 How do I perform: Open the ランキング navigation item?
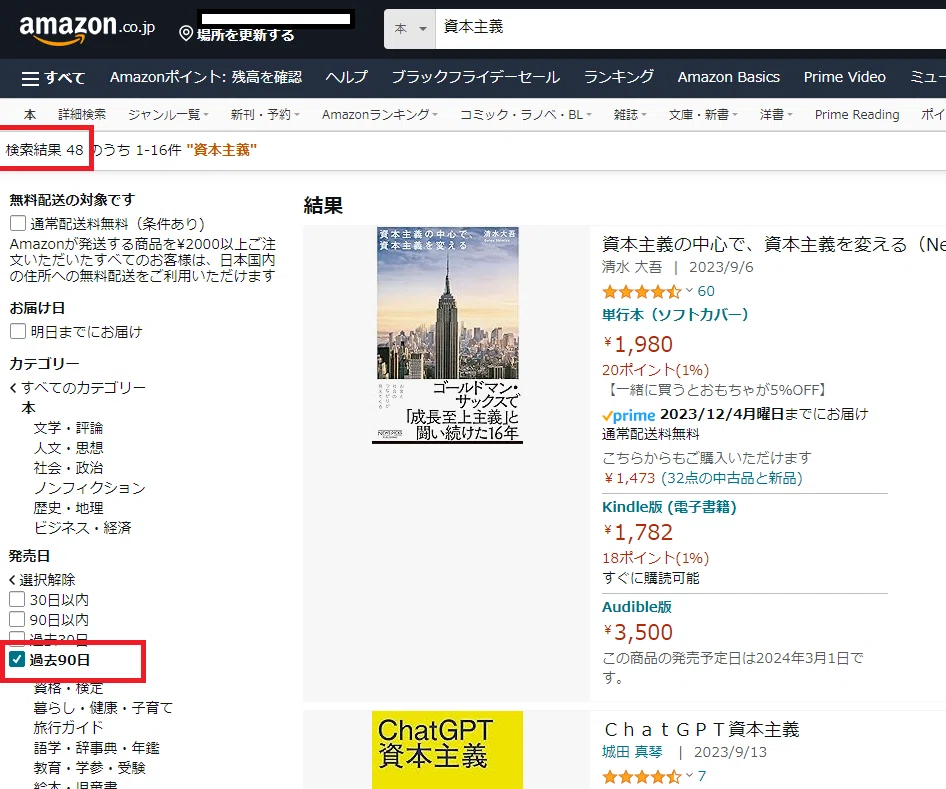click(x=619, y=77)
